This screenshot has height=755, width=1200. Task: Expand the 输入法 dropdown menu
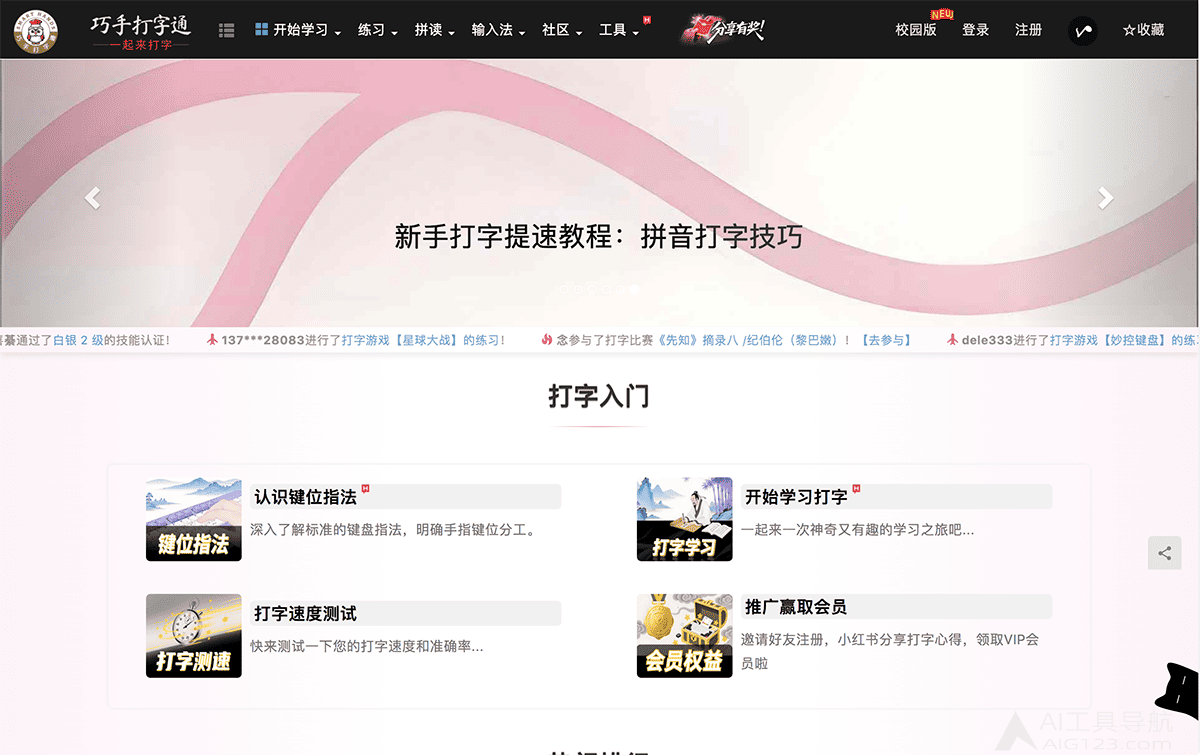point(499,30)
